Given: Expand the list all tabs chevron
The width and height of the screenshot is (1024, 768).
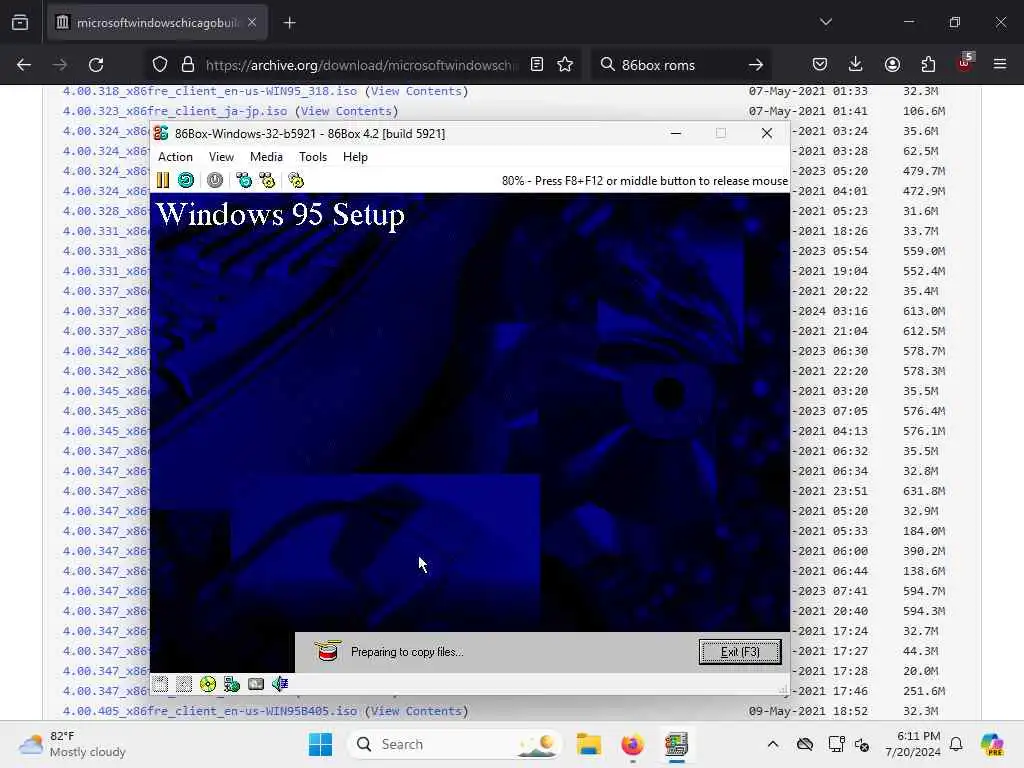Looking at the screenshot, I should tap(826, 22).
